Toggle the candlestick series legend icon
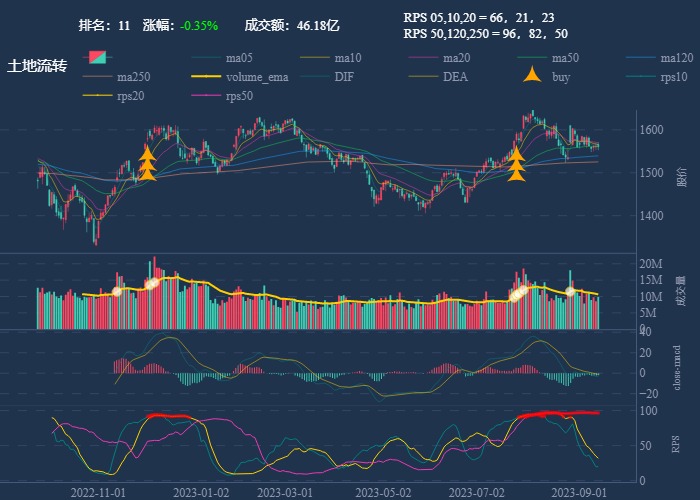The height and width of the screenshot is (500, 700). point(98,58)
